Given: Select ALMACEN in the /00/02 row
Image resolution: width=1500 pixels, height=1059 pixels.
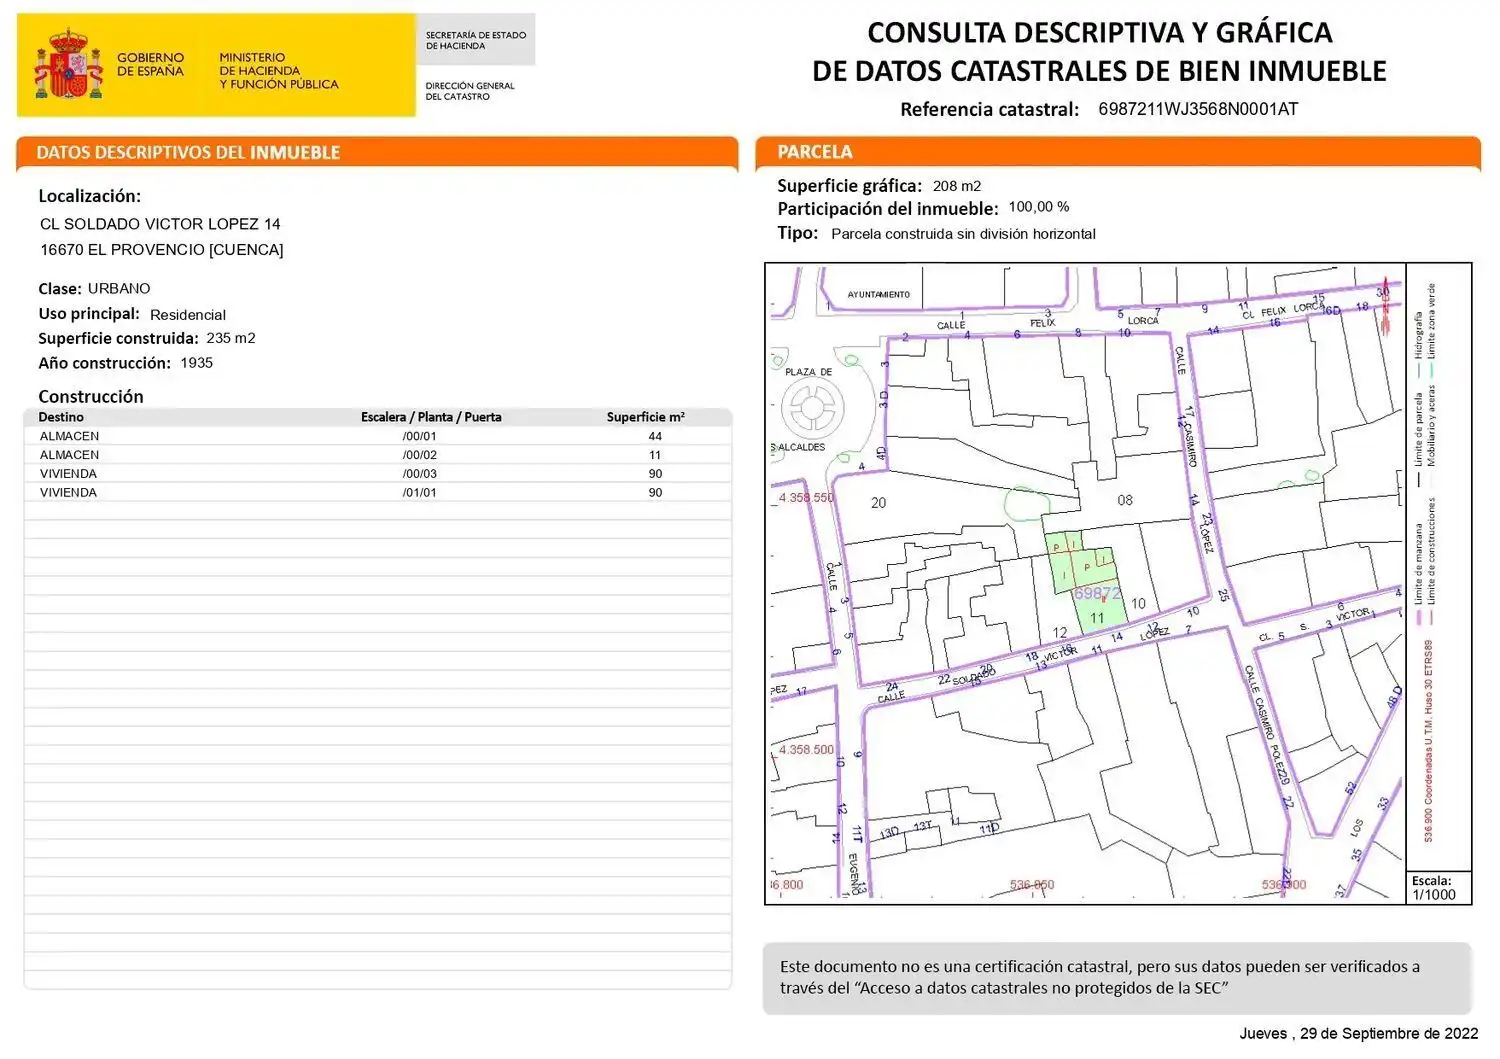Looking at the screenshot, I should pyautogui.click(x=69, y=455).
